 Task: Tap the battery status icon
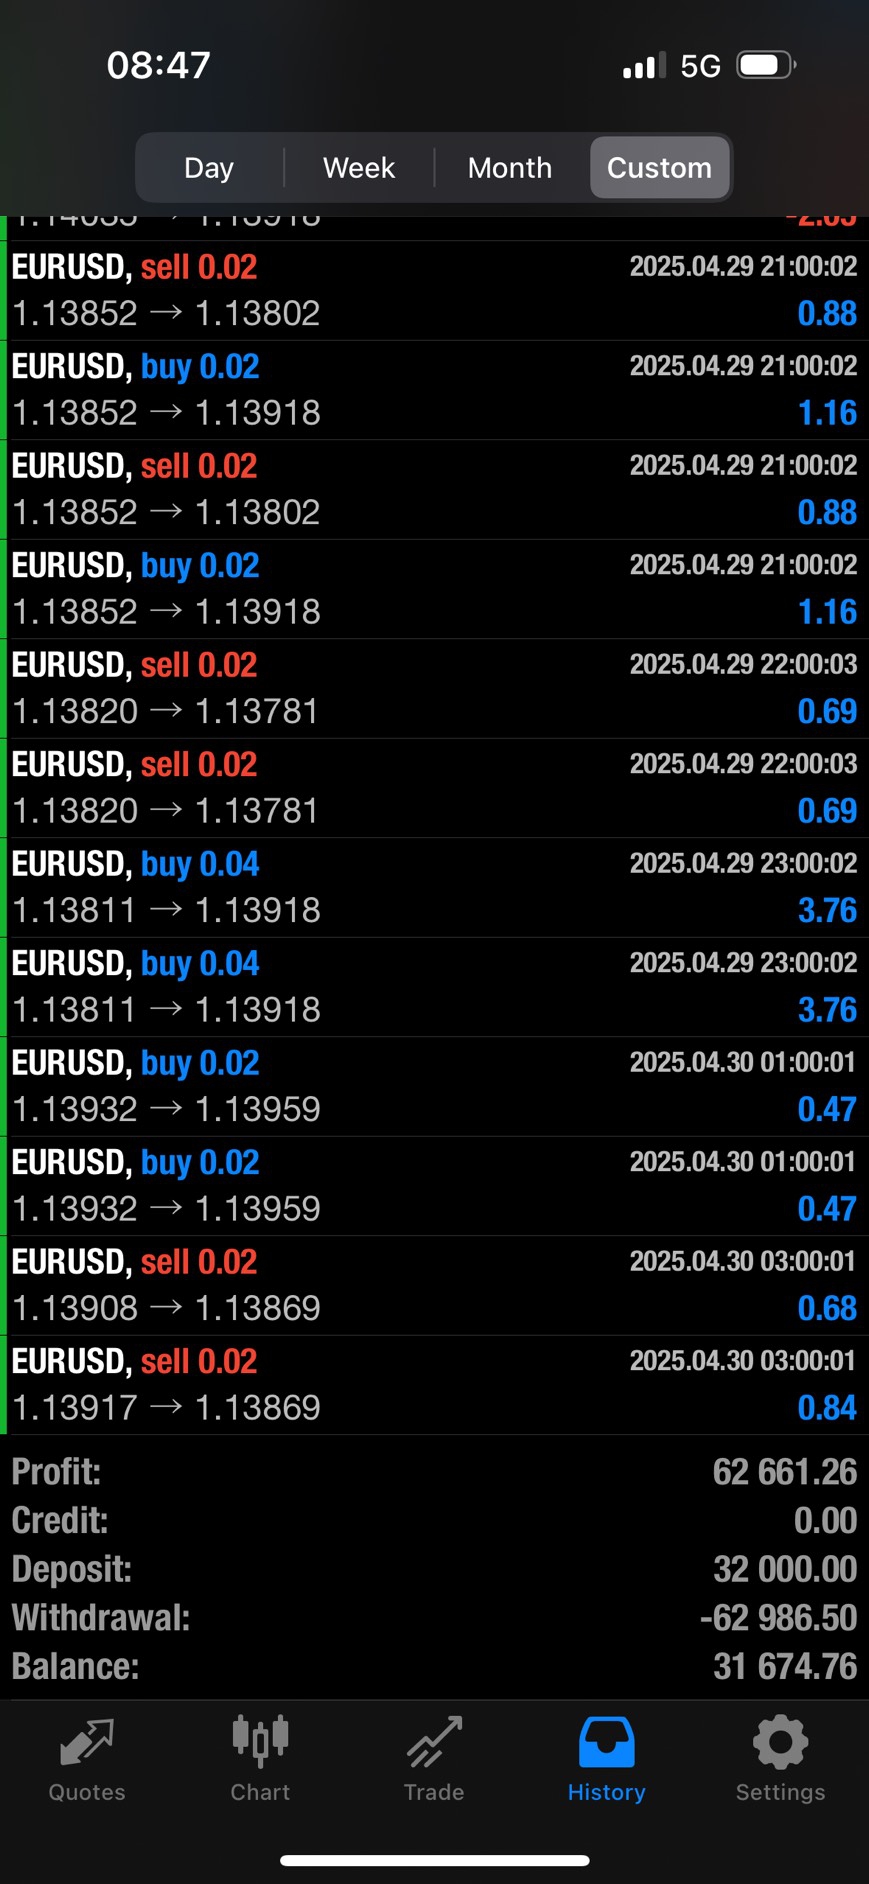tap(765, 66)
